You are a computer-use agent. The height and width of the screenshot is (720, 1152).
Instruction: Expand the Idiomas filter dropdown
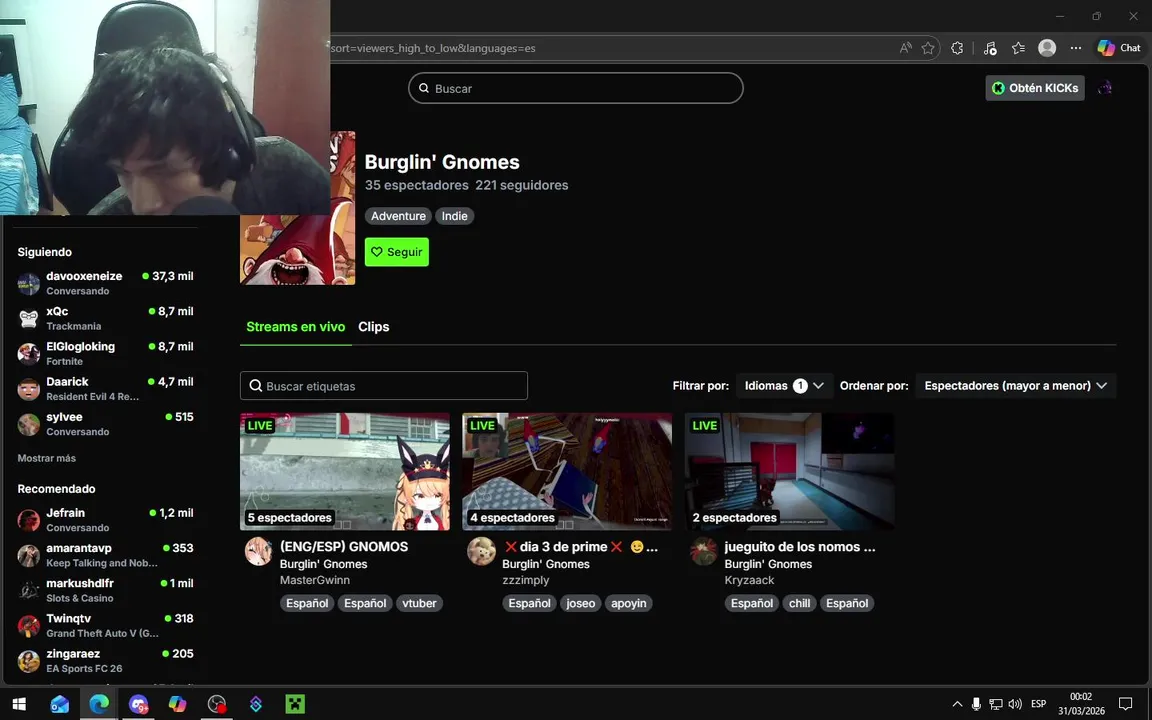point(785,386)
